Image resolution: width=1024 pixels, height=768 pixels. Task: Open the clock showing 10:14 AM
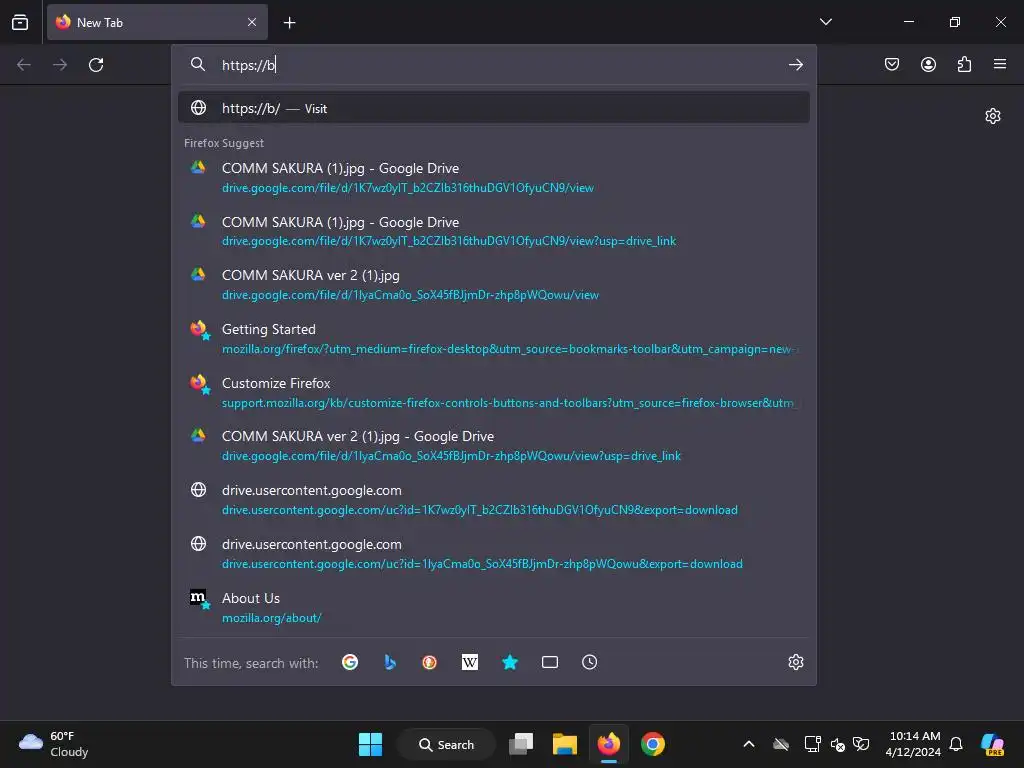click(x=913, y=744)
